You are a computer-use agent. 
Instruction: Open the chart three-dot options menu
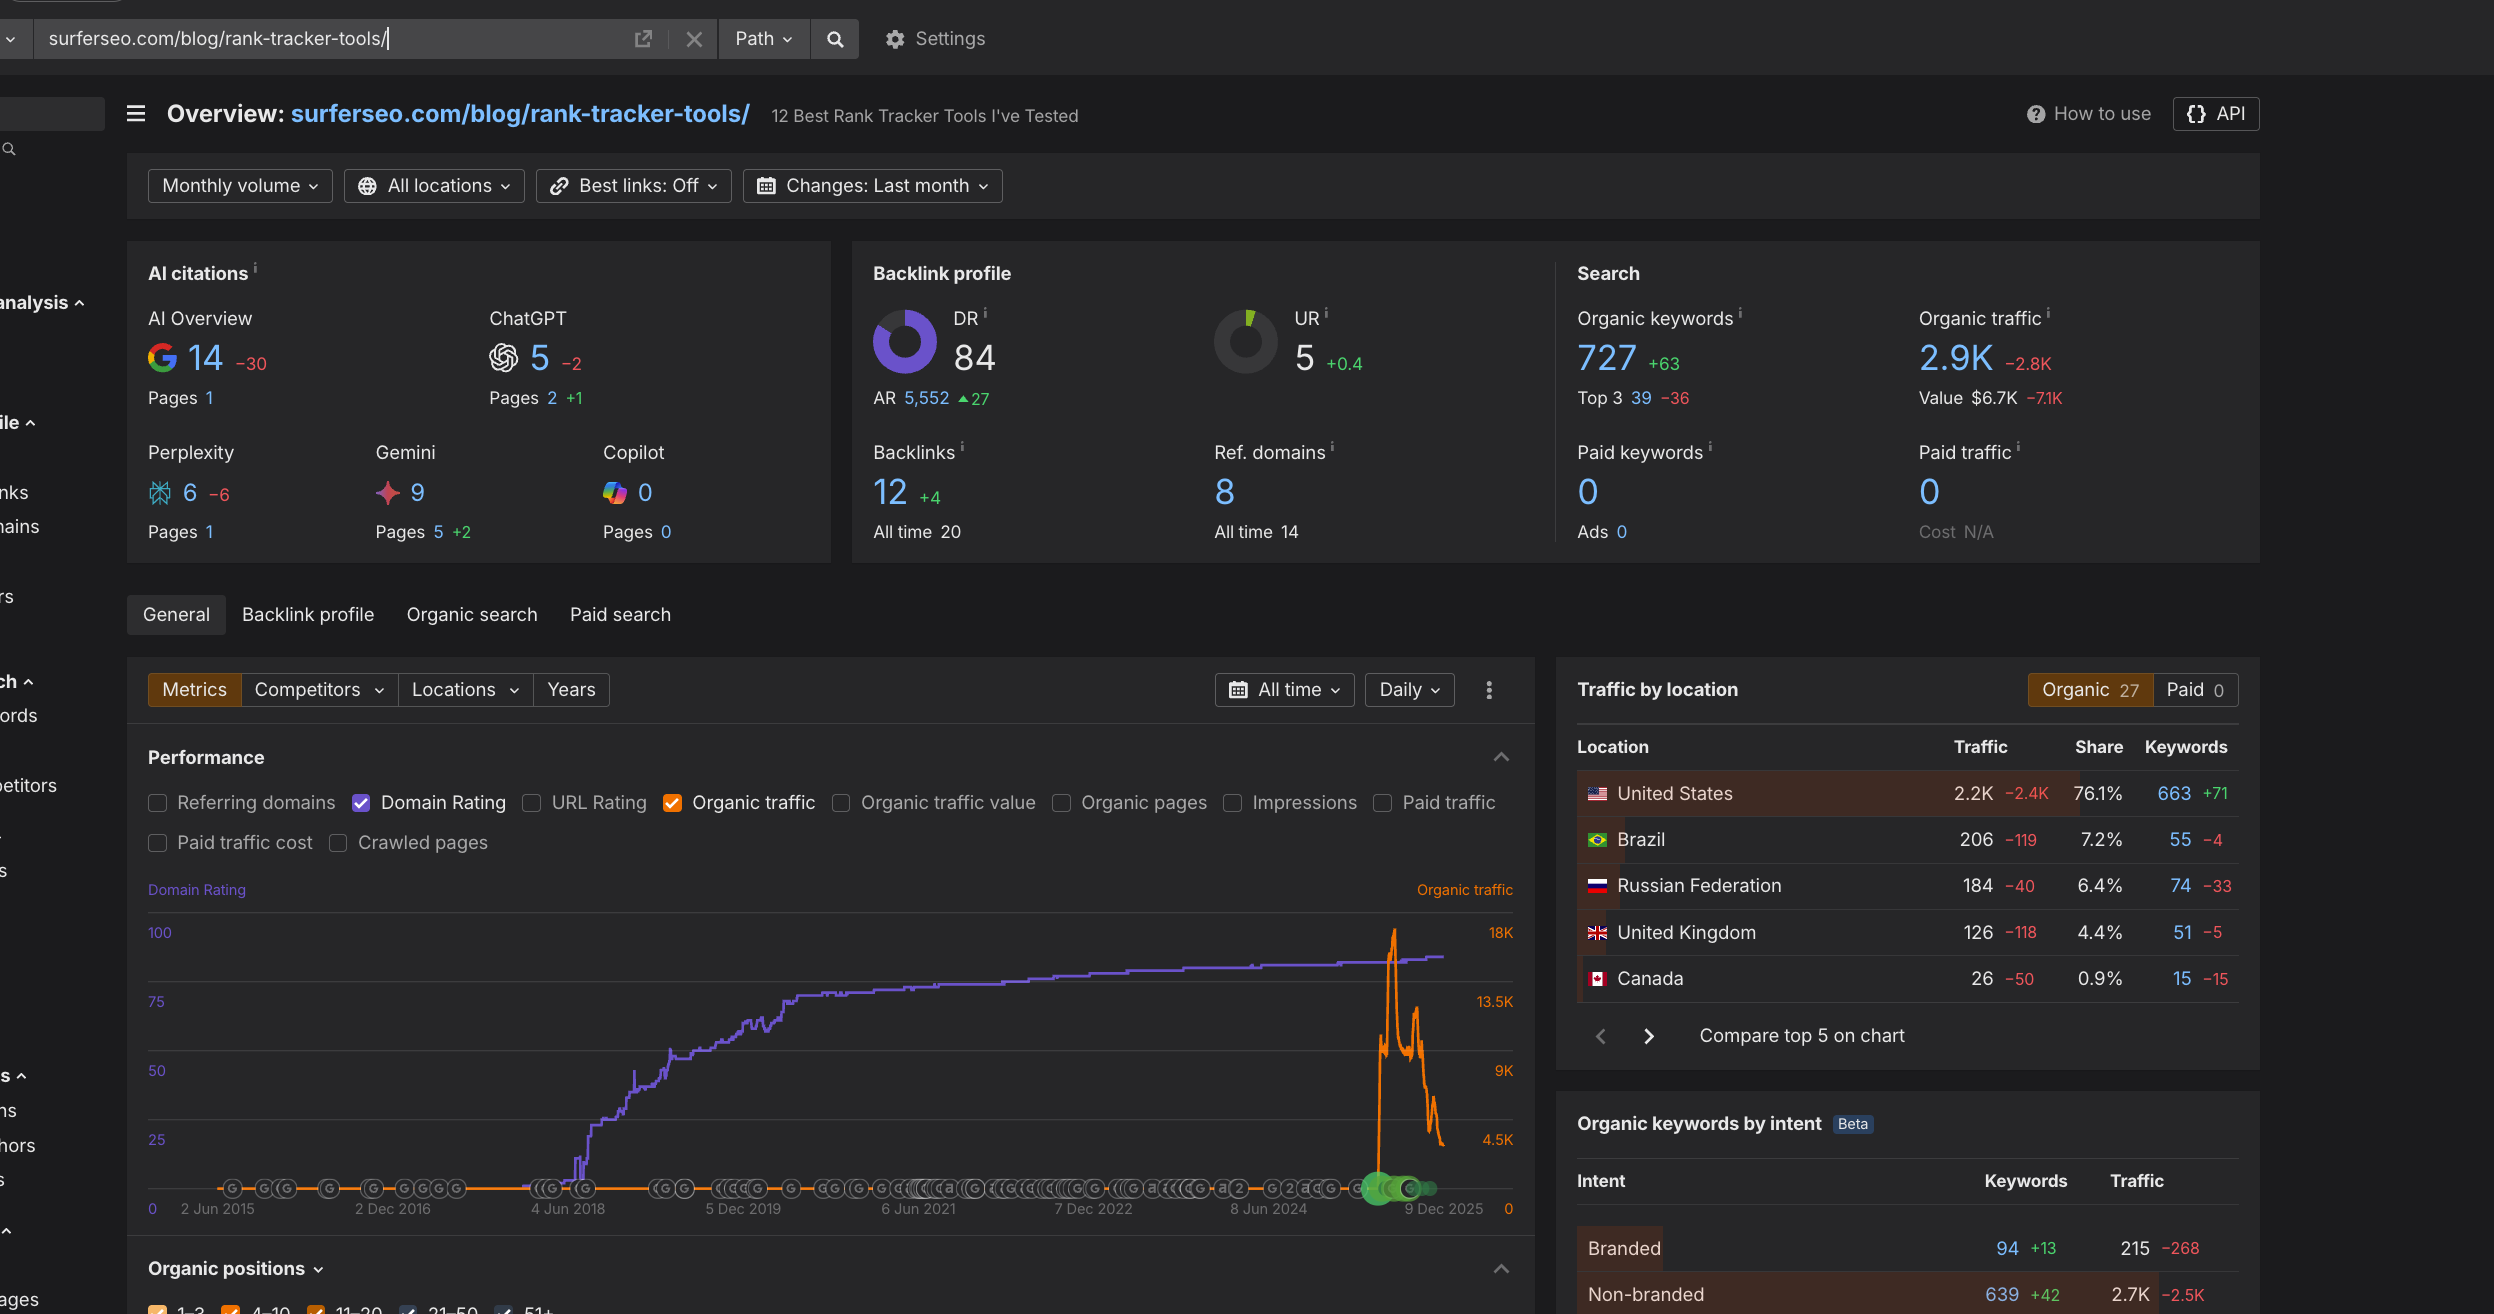tap(1489, 690)
